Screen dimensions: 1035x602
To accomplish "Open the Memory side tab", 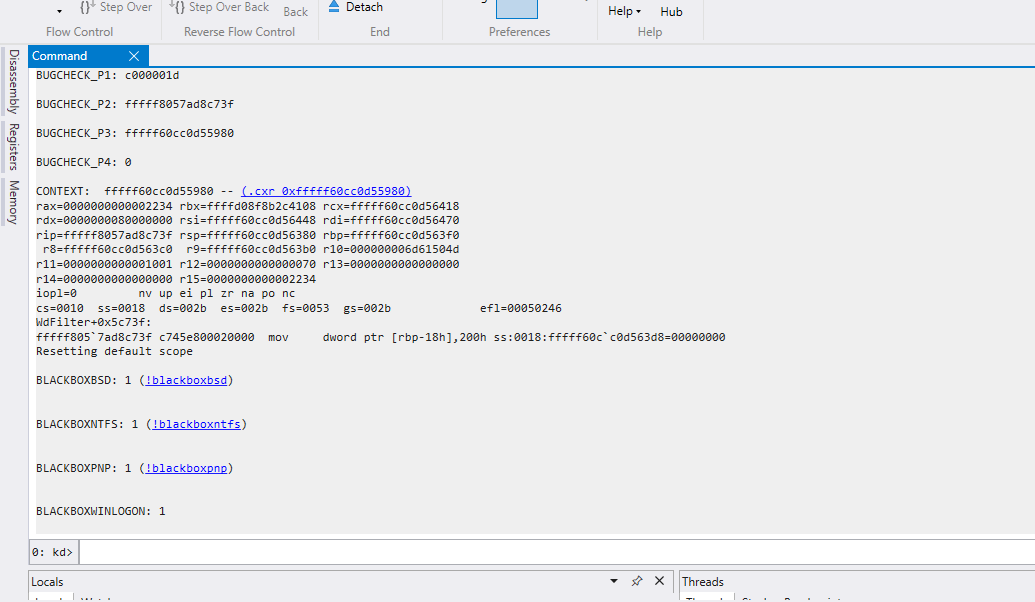I will 13,202.
